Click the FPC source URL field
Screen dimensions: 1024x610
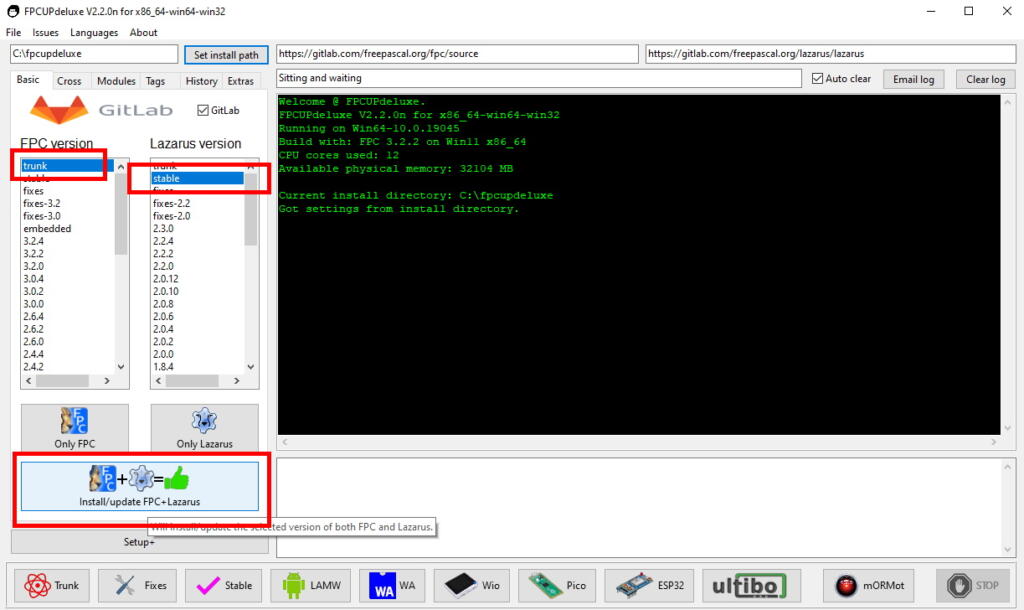coord(455,53)
